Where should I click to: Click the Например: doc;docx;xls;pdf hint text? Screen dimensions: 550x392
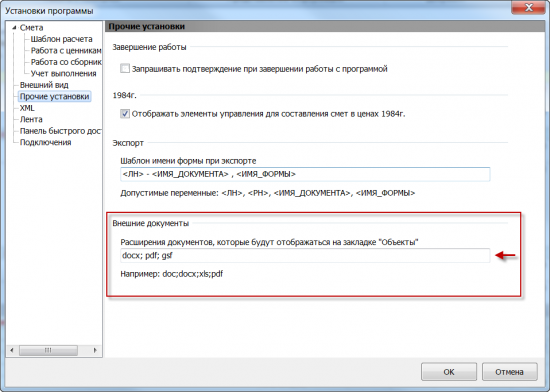[x=172, y=274]
